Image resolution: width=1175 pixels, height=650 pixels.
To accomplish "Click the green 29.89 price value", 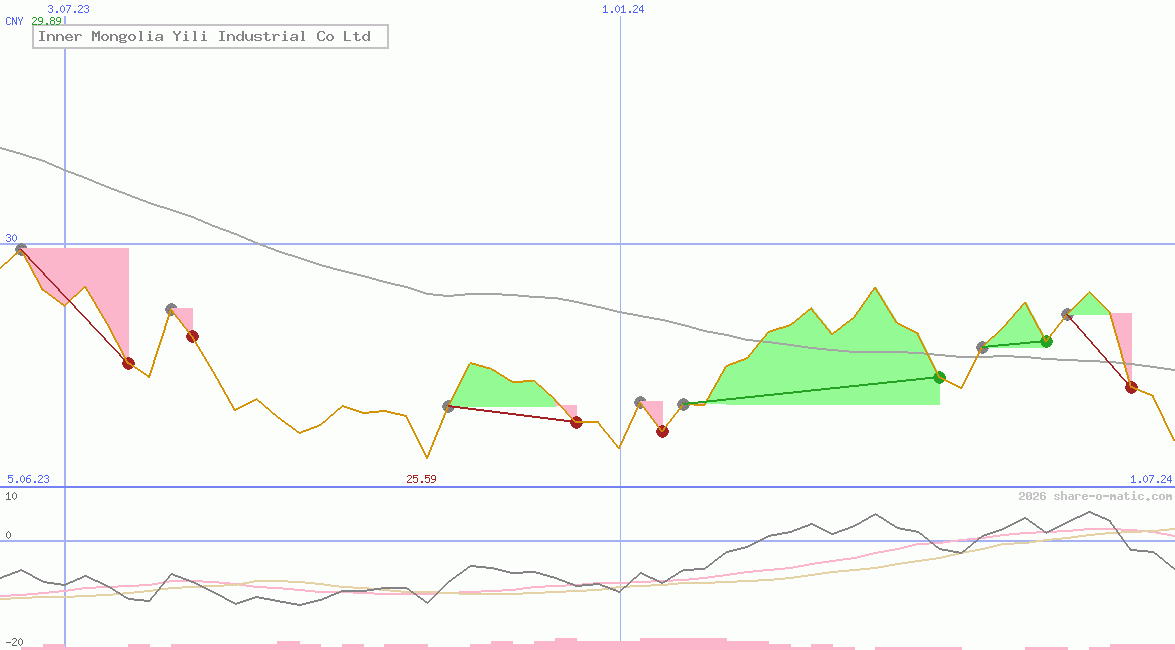I will pyautogui.click(x=46, y=21).
